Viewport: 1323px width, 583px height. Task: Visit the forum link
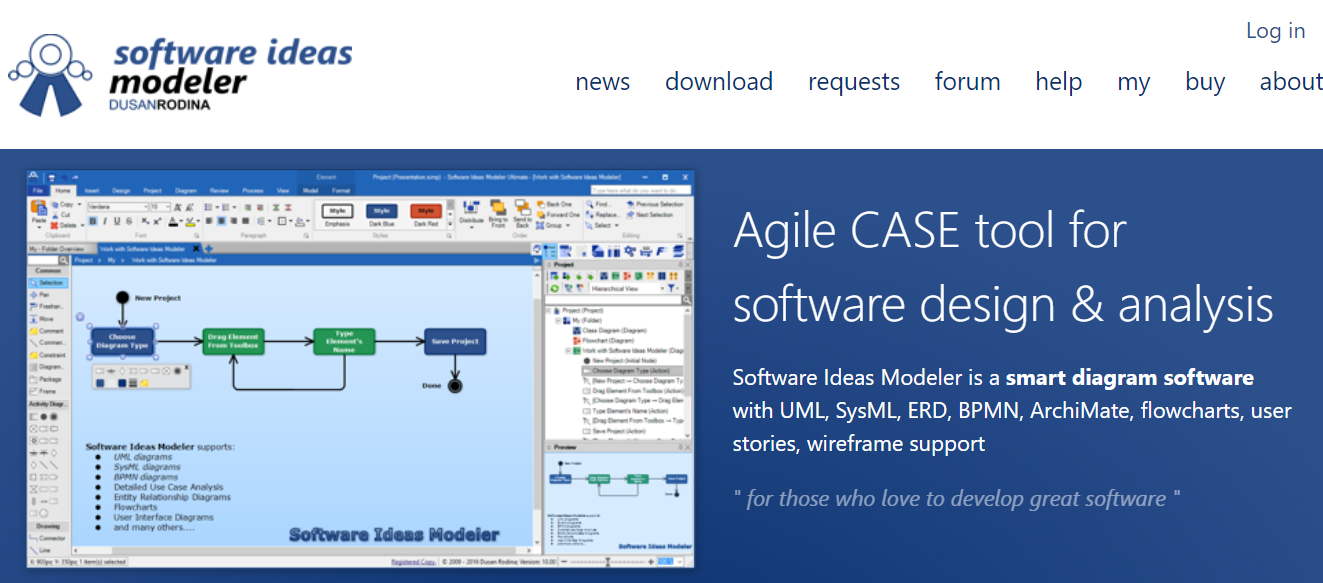coord(967,82)
